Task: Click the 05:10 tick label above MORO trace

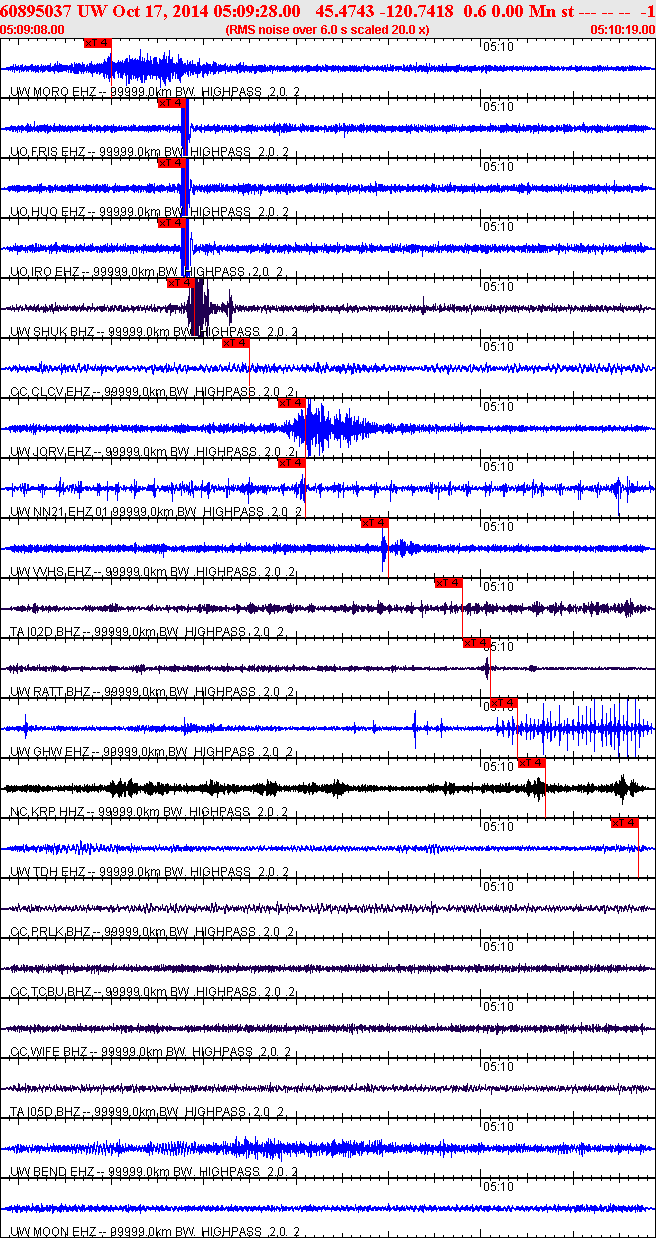Action: click(498, 46)
